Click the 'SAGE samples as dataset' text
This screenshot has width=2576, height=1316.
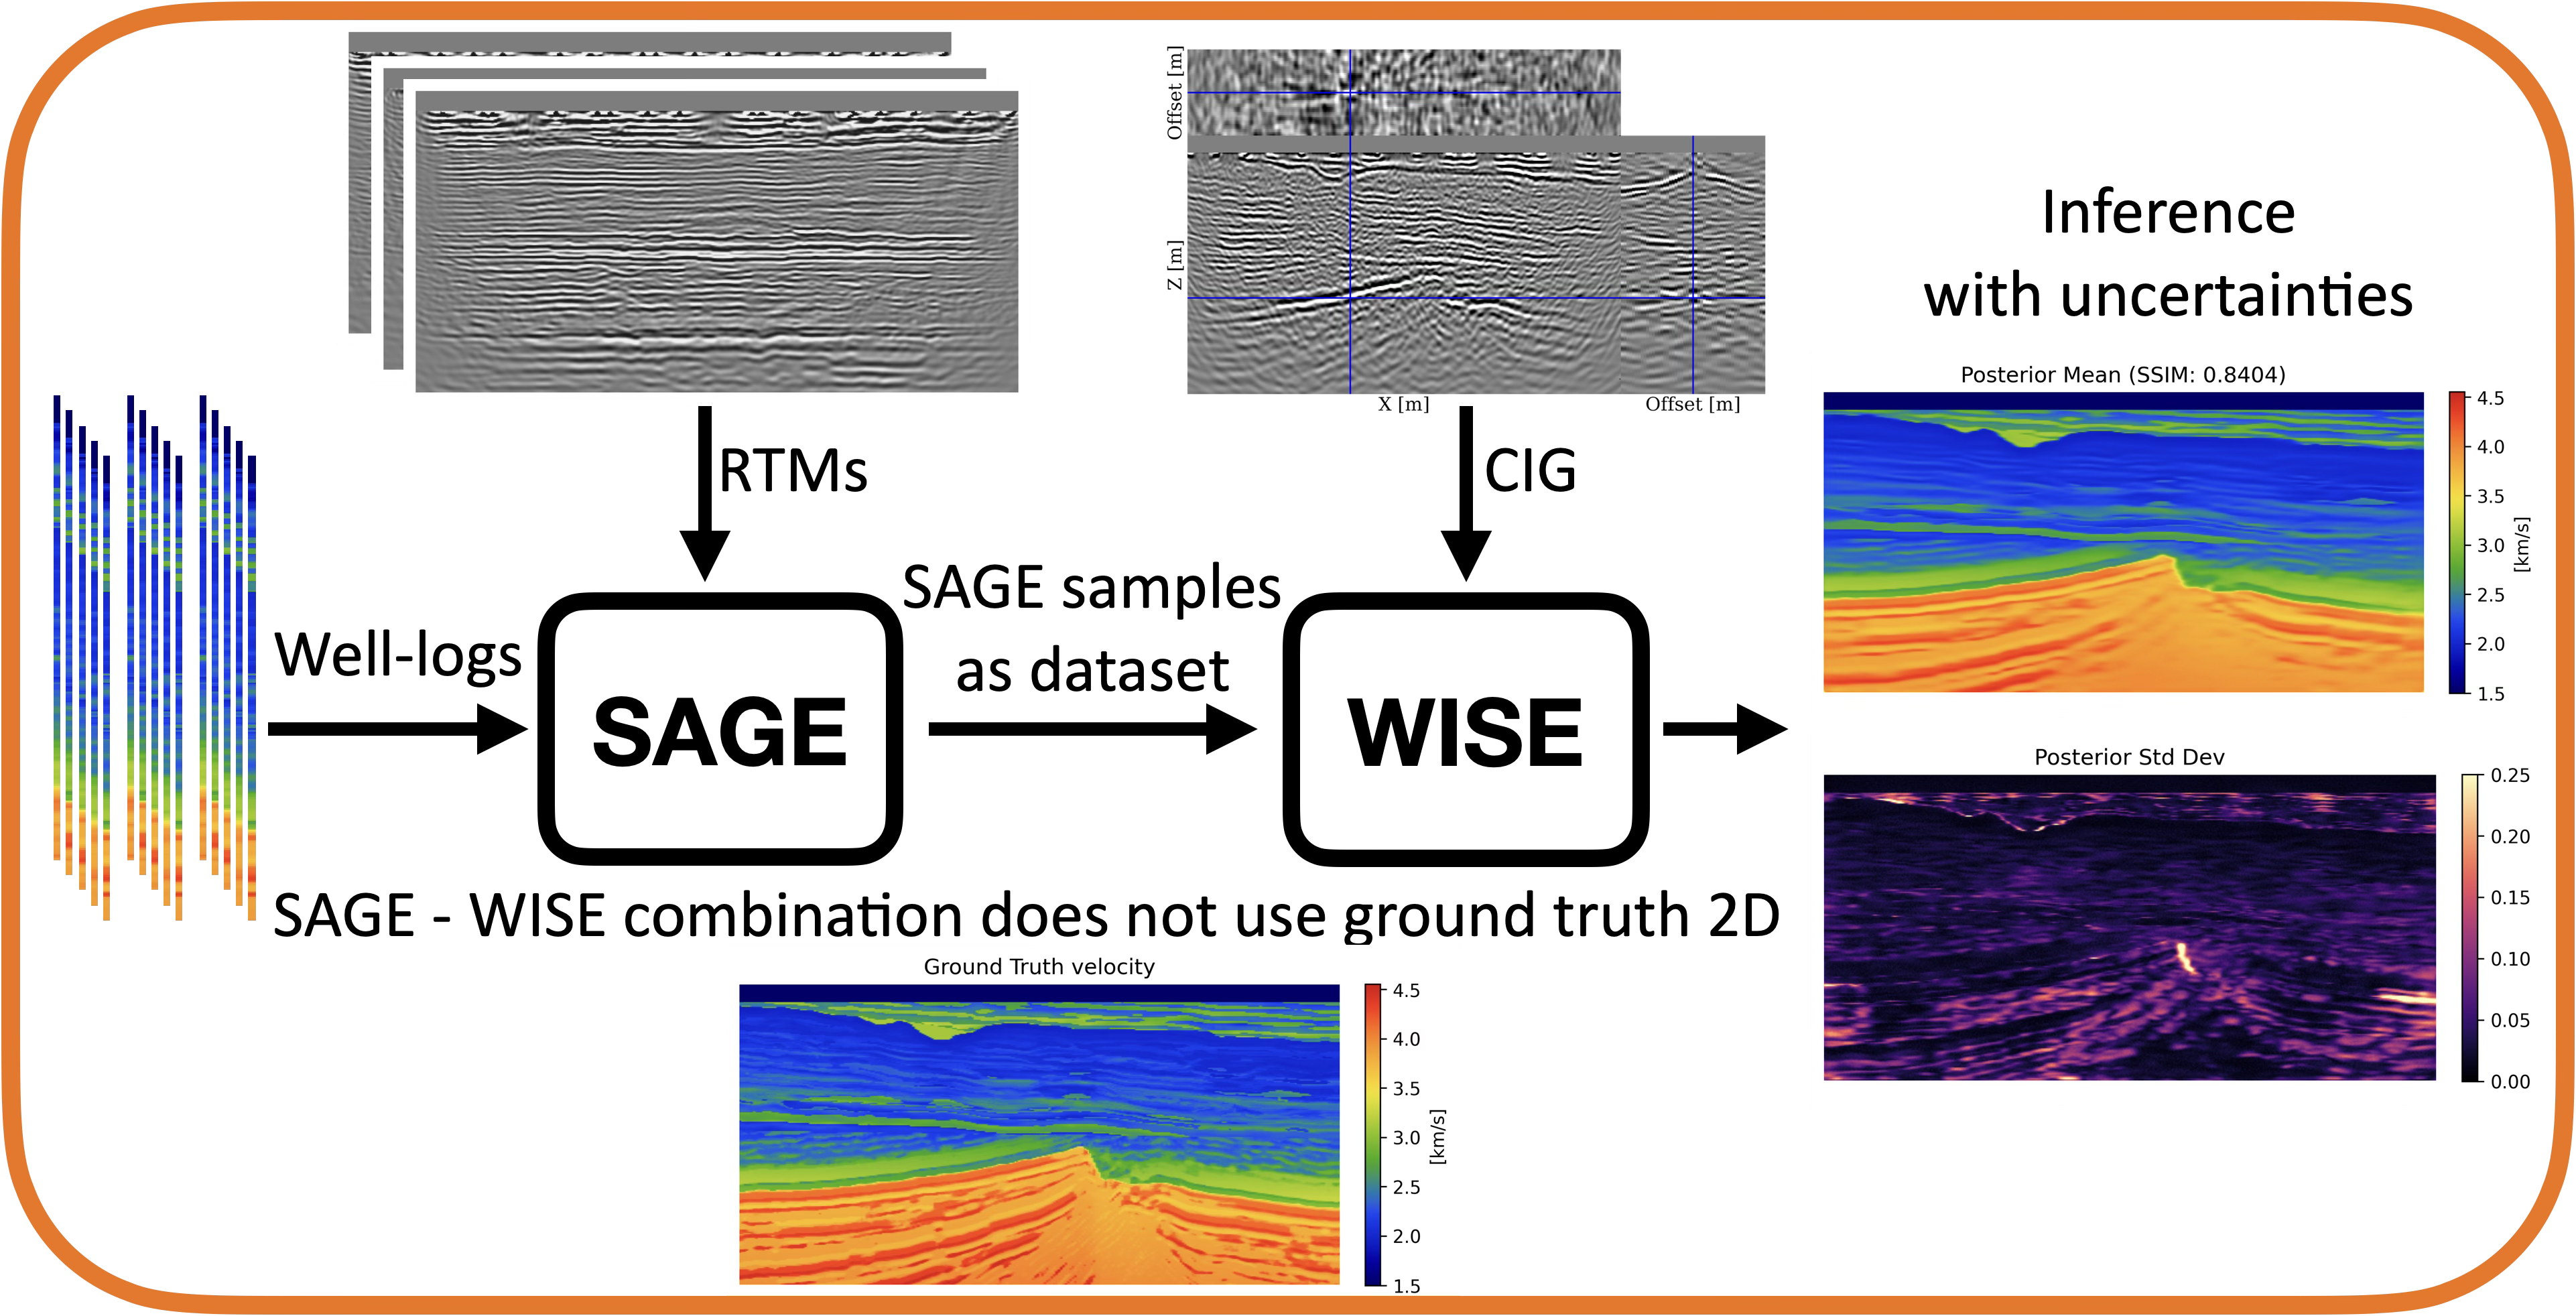click(x=1092, y=628)
